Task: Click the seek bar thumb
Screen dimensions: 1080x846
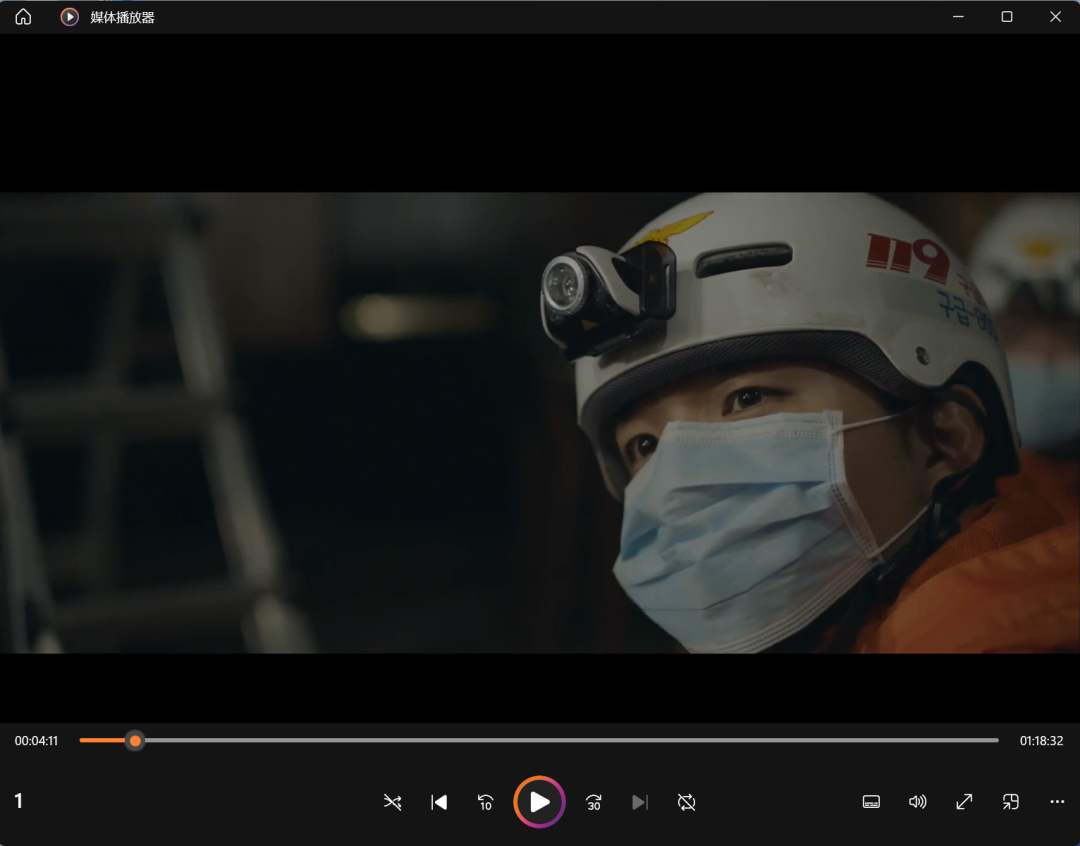Action: 135,741
